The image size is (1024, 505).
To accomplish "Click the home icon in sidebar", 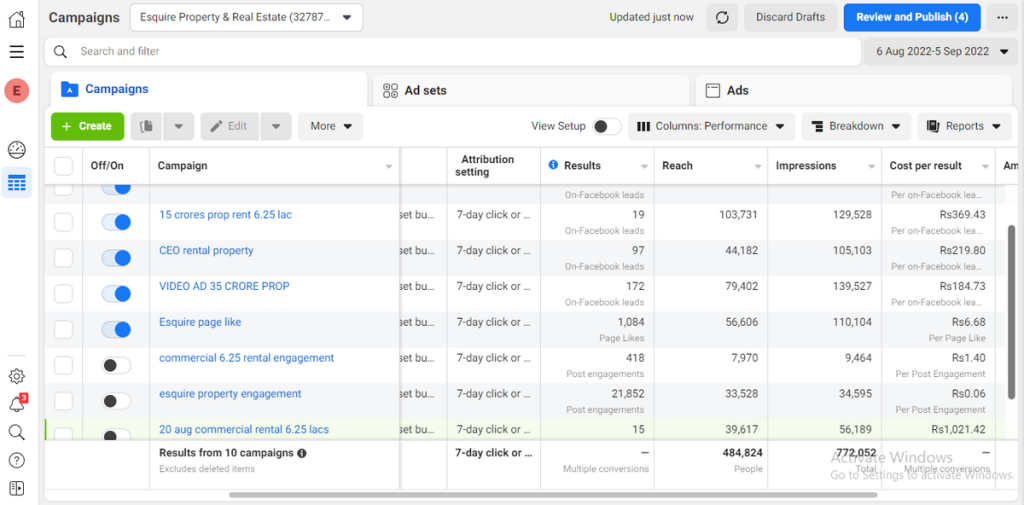I will (16, 19).
